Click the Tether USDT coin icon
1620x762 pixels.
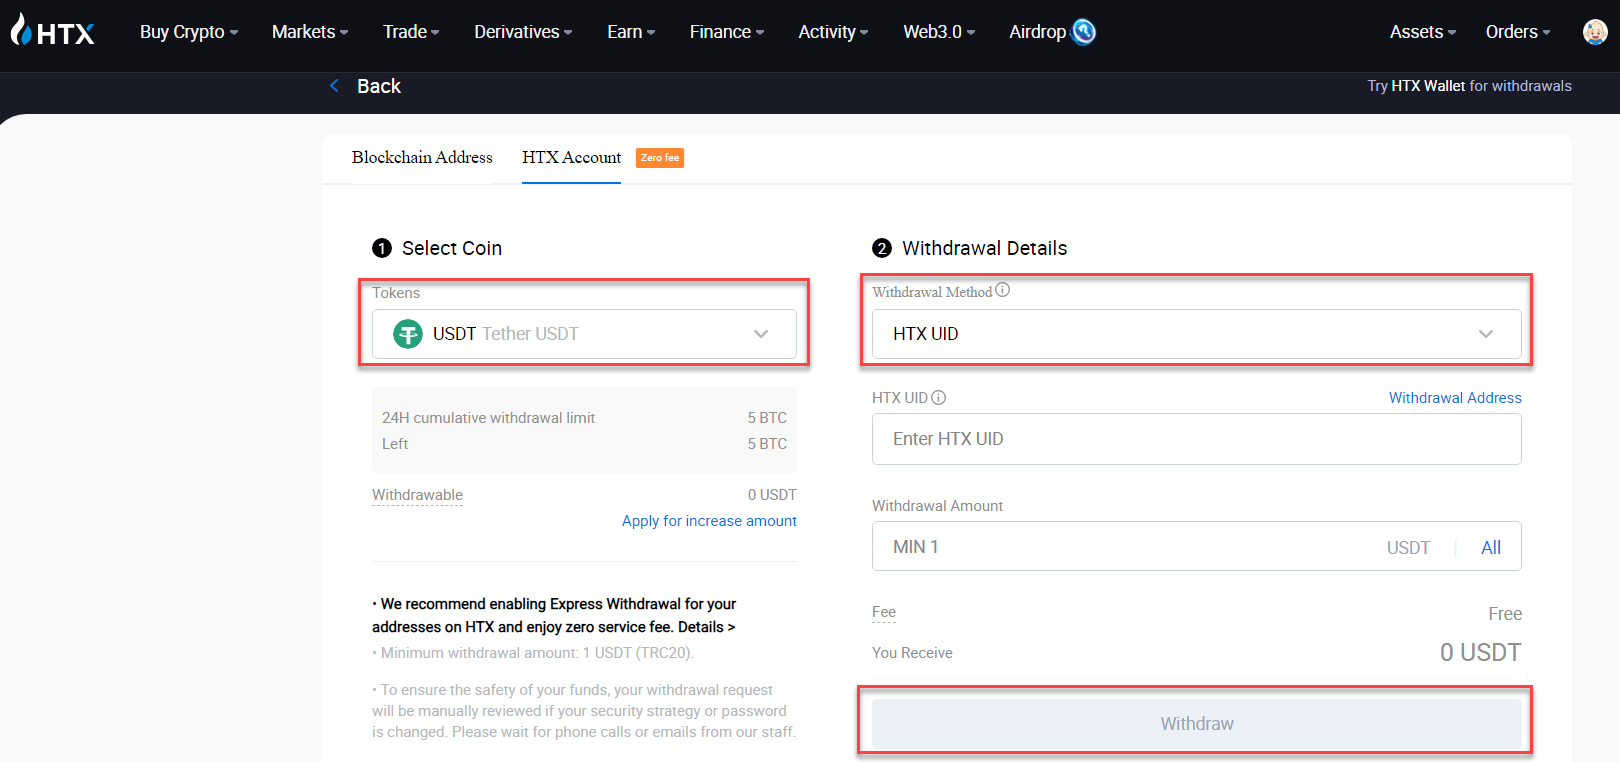pos(408,333)
